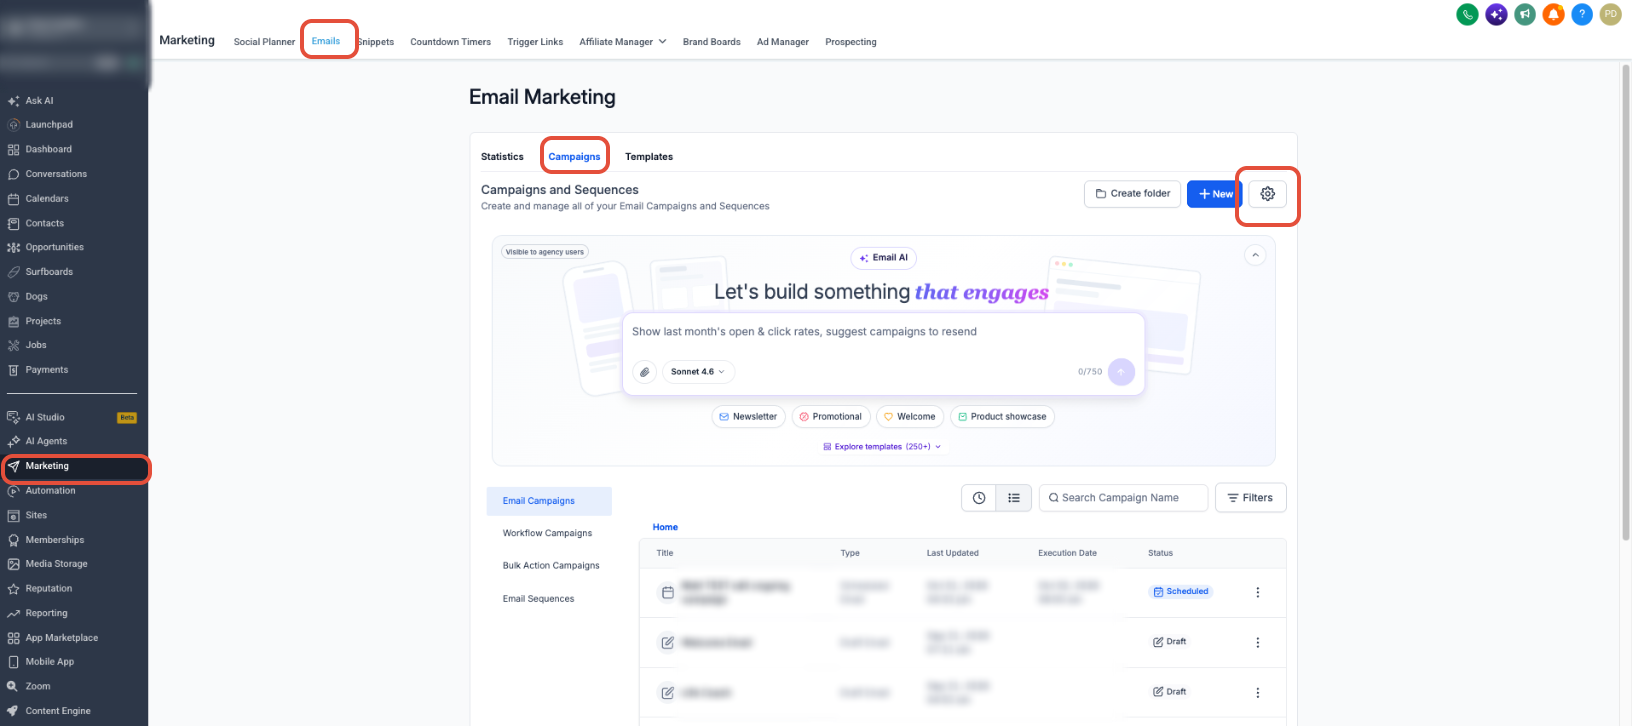Open the blue help question mark
The image size is (1632, 726).
tap(1582, 14)
